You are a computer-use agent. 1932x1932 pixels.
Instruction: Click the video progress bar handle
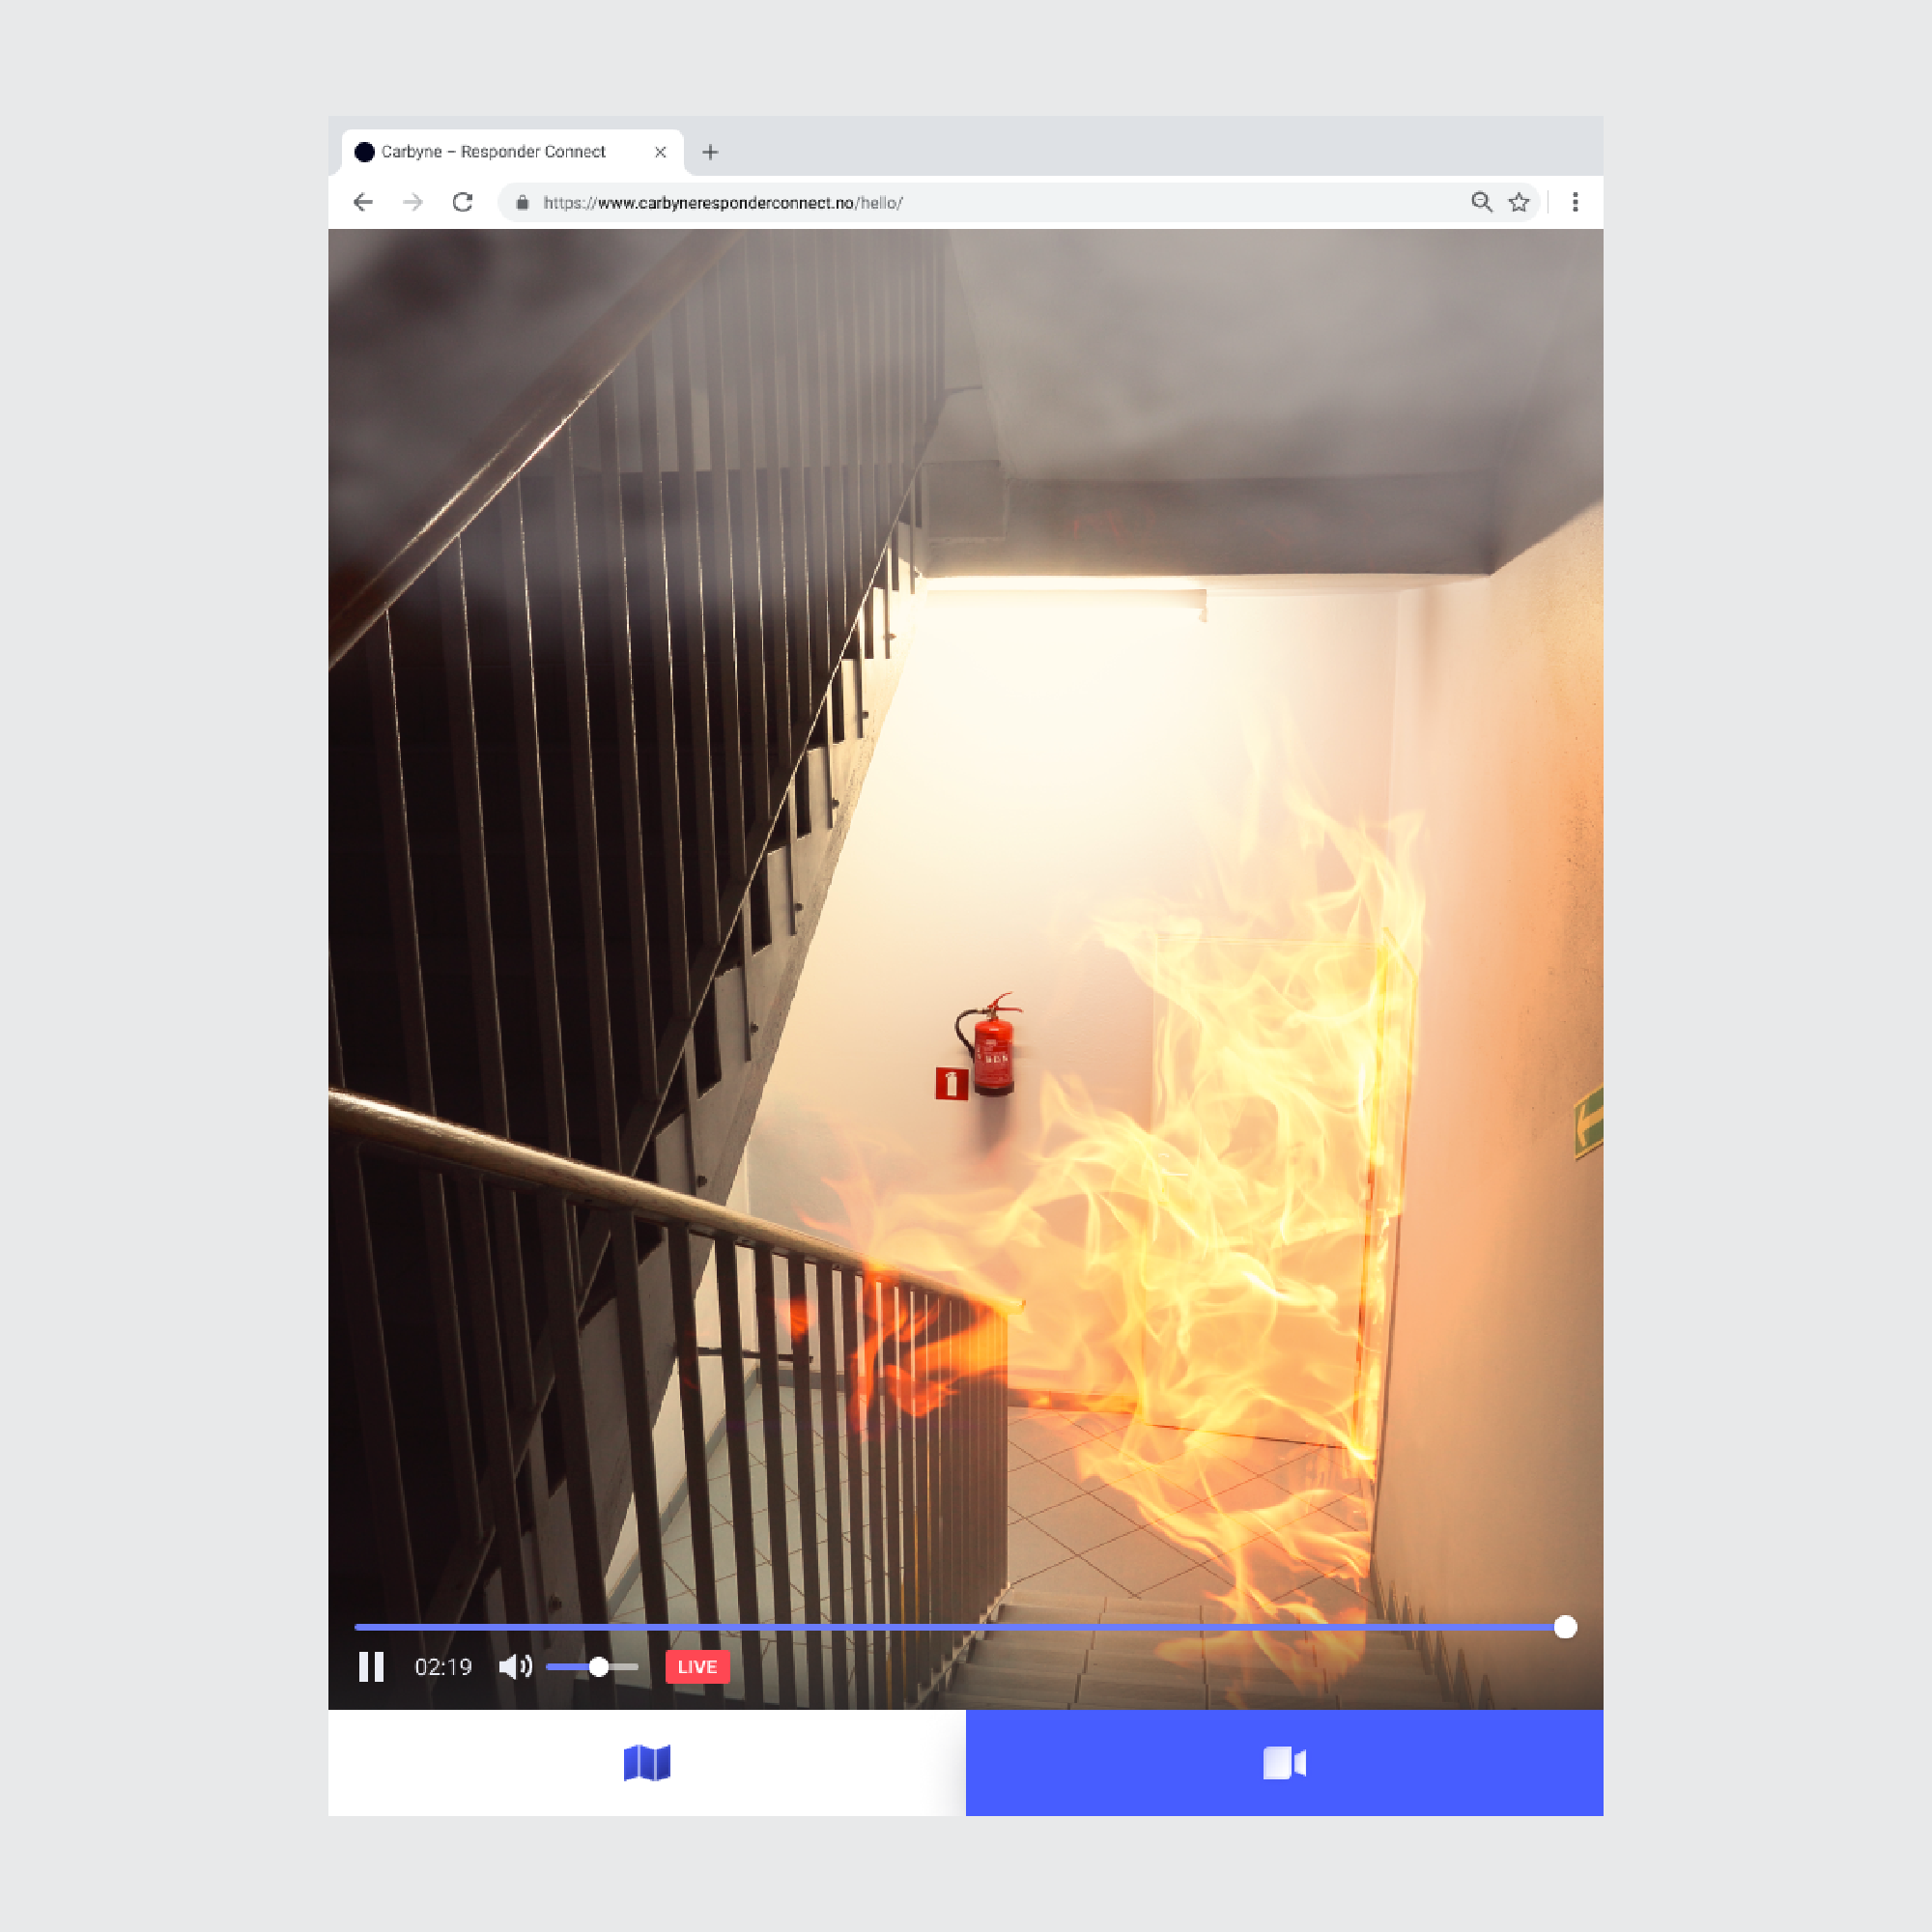(1565, 1627)
